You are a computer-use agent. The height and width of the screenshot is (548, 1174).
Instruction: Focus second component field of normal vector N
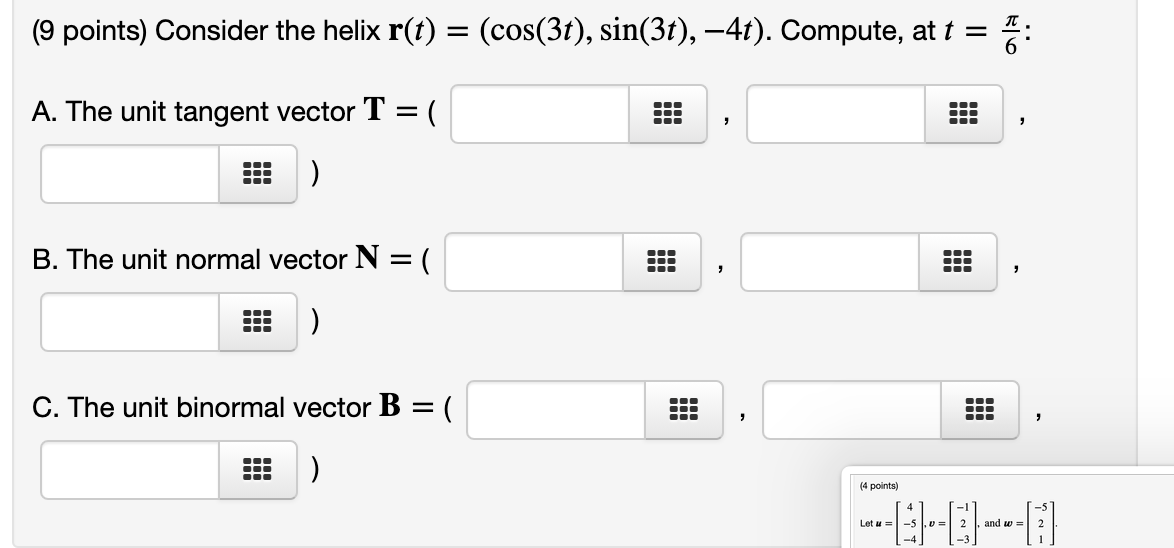click(831, 262)
